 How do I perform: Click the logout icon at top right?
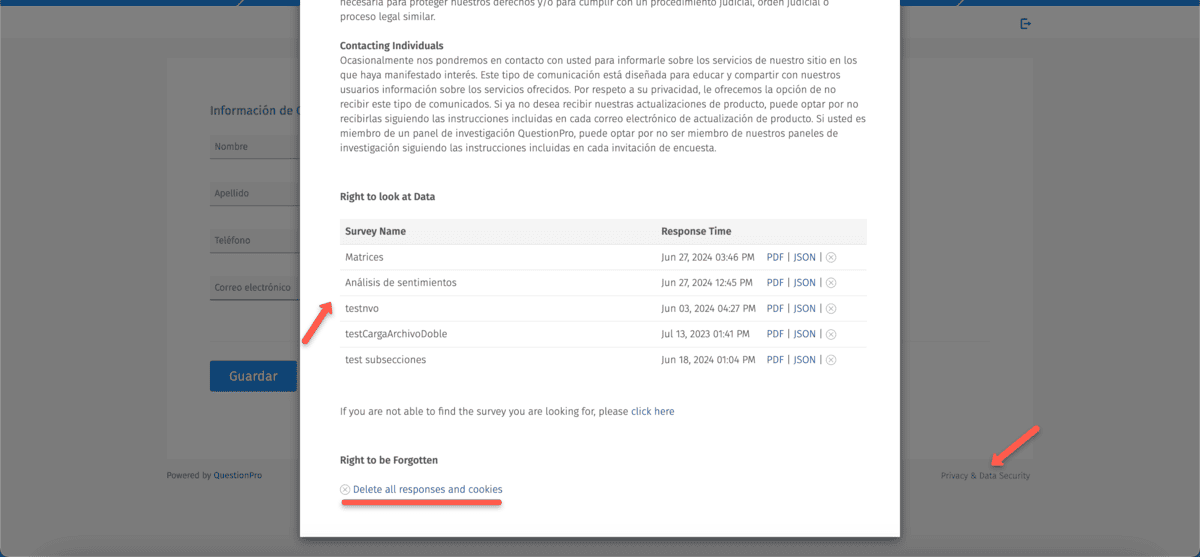(1025, 24)
